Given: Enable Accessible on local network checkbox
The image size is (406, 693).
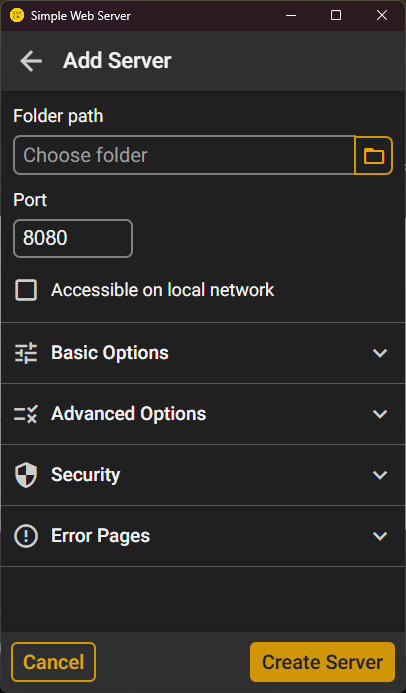Looking at the screenshot, I should pos(26,290).
